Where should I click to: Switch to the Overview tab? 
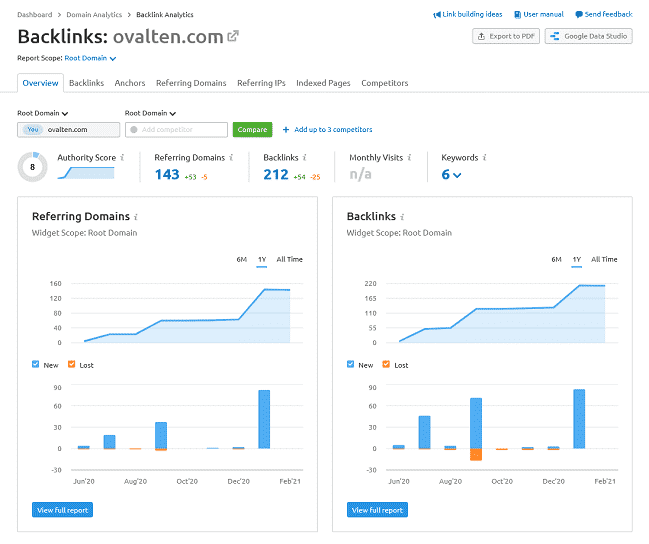pos(40,83)
